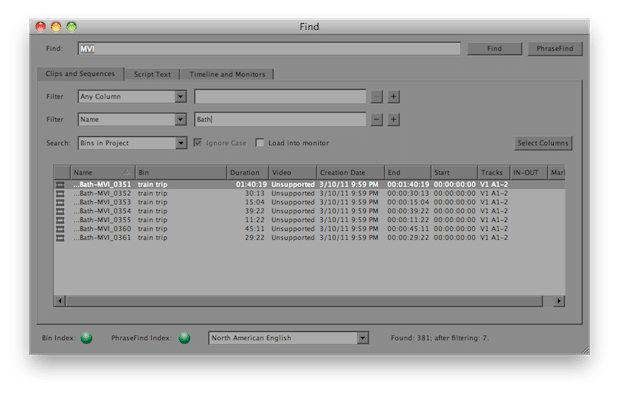This screenshot has width=619, height=395.
Task: Toggle the Ignore Case checkbox
Action: tap(198, 142)
